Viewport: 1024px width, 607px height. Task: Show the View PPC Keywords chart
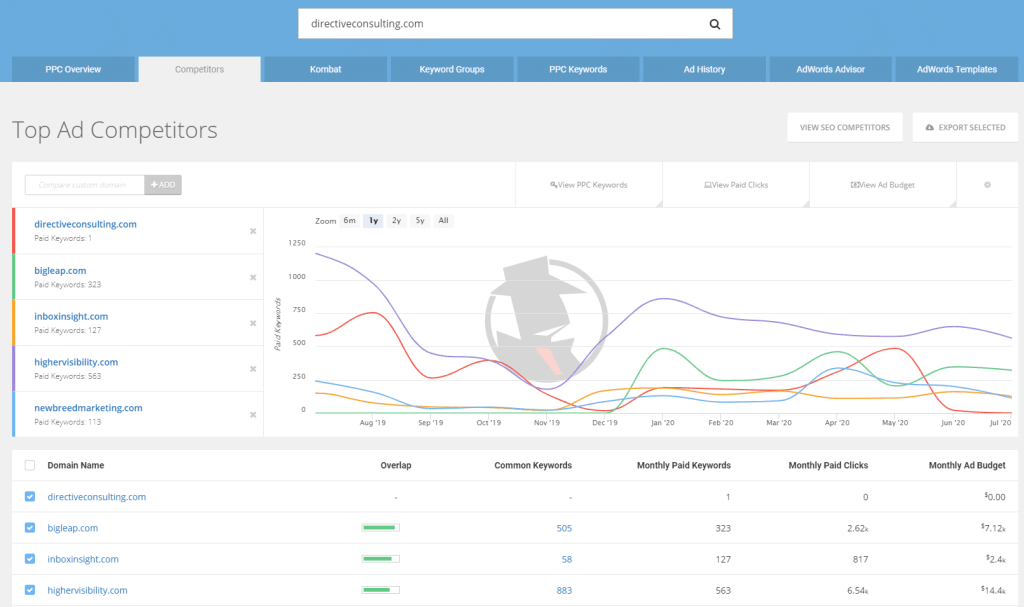(x=589, y=185)
